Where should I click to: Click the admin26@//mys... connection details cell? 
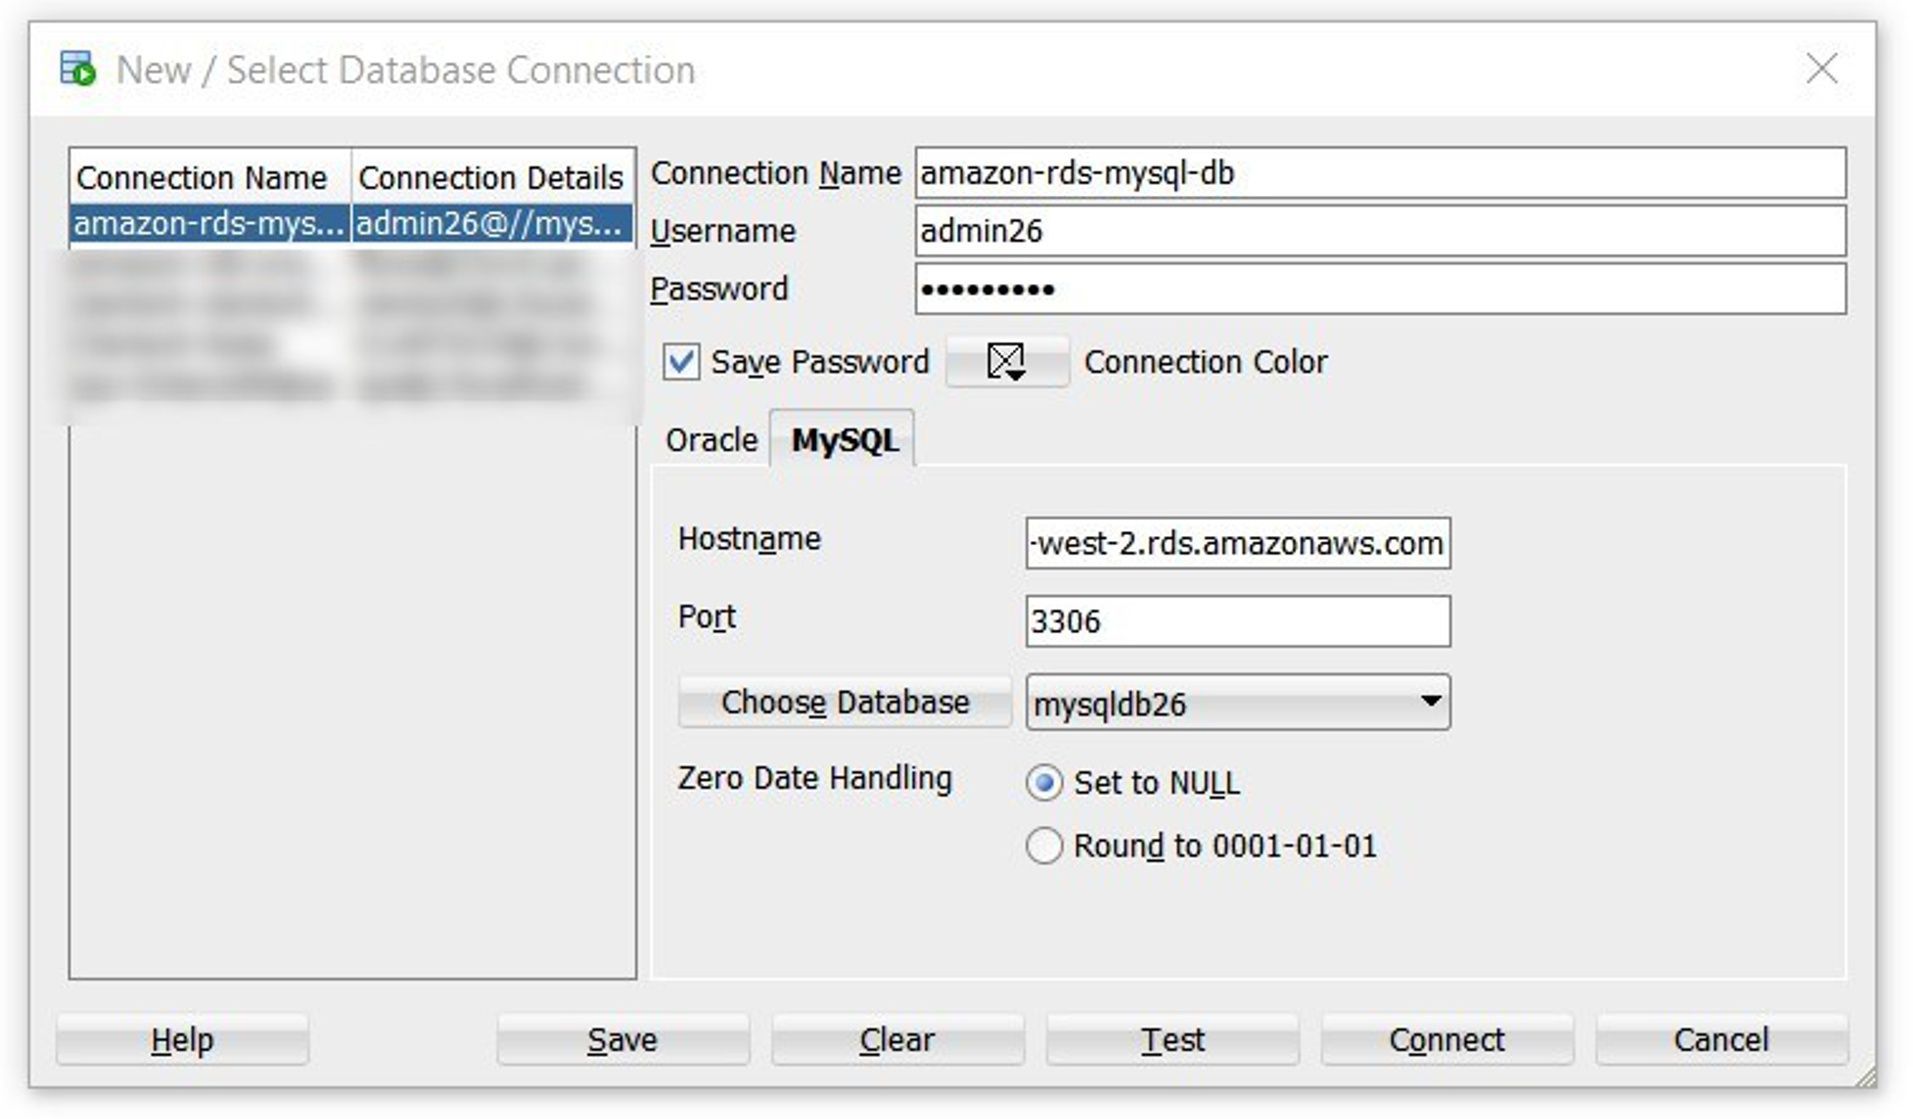[x=492, y=223]
